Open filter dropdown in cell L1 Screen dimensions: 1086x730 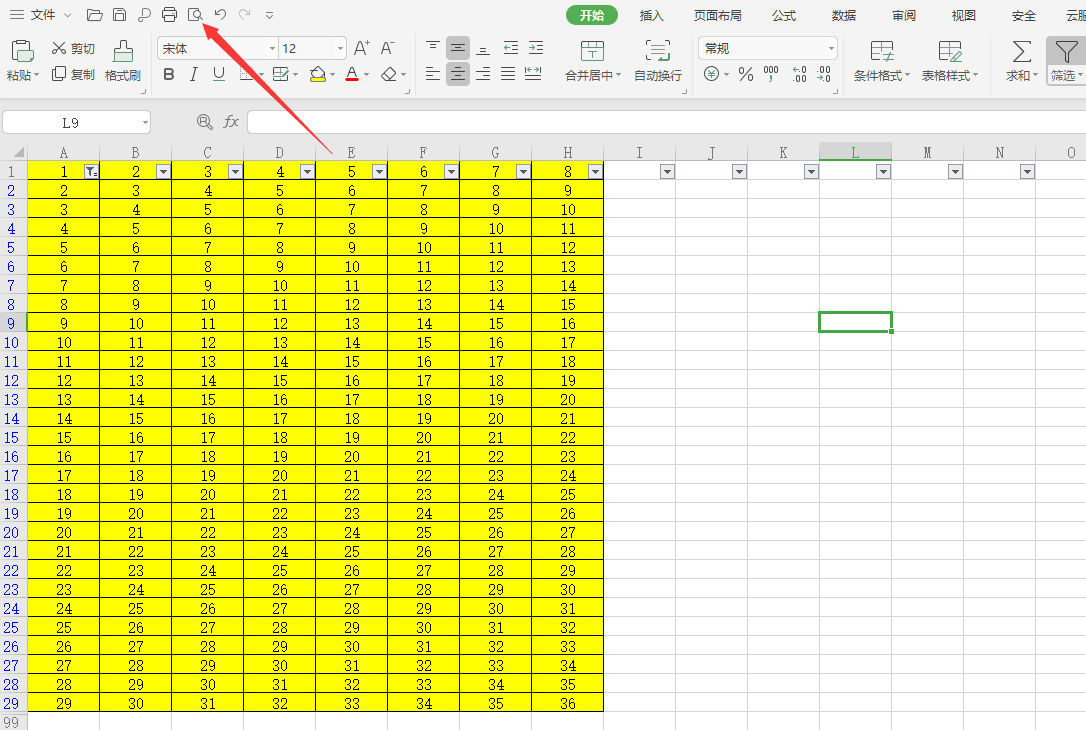tap(883, 172)
